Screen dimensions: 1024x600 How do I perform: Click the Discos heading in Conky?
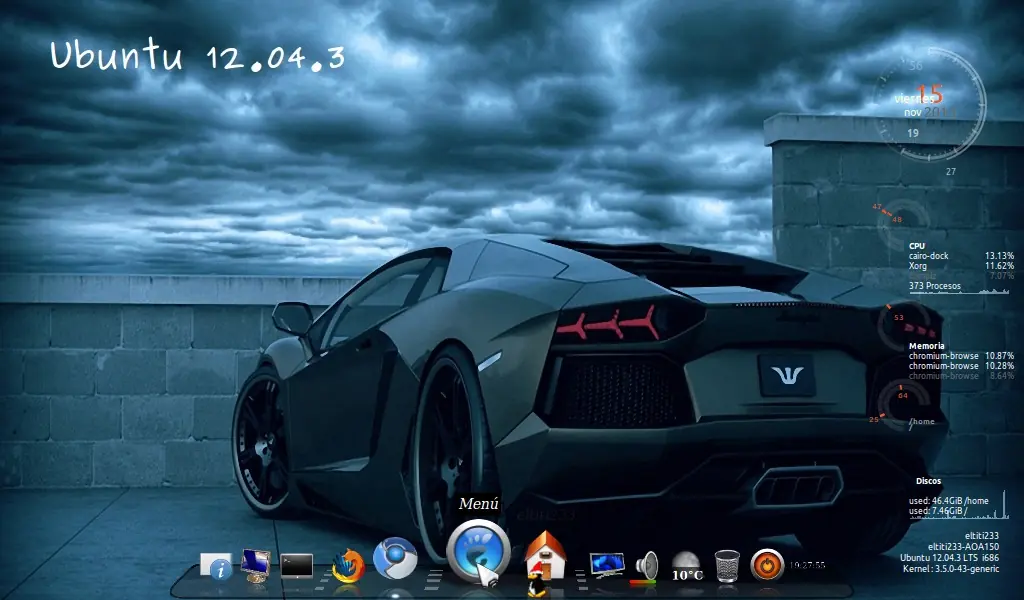928,481
